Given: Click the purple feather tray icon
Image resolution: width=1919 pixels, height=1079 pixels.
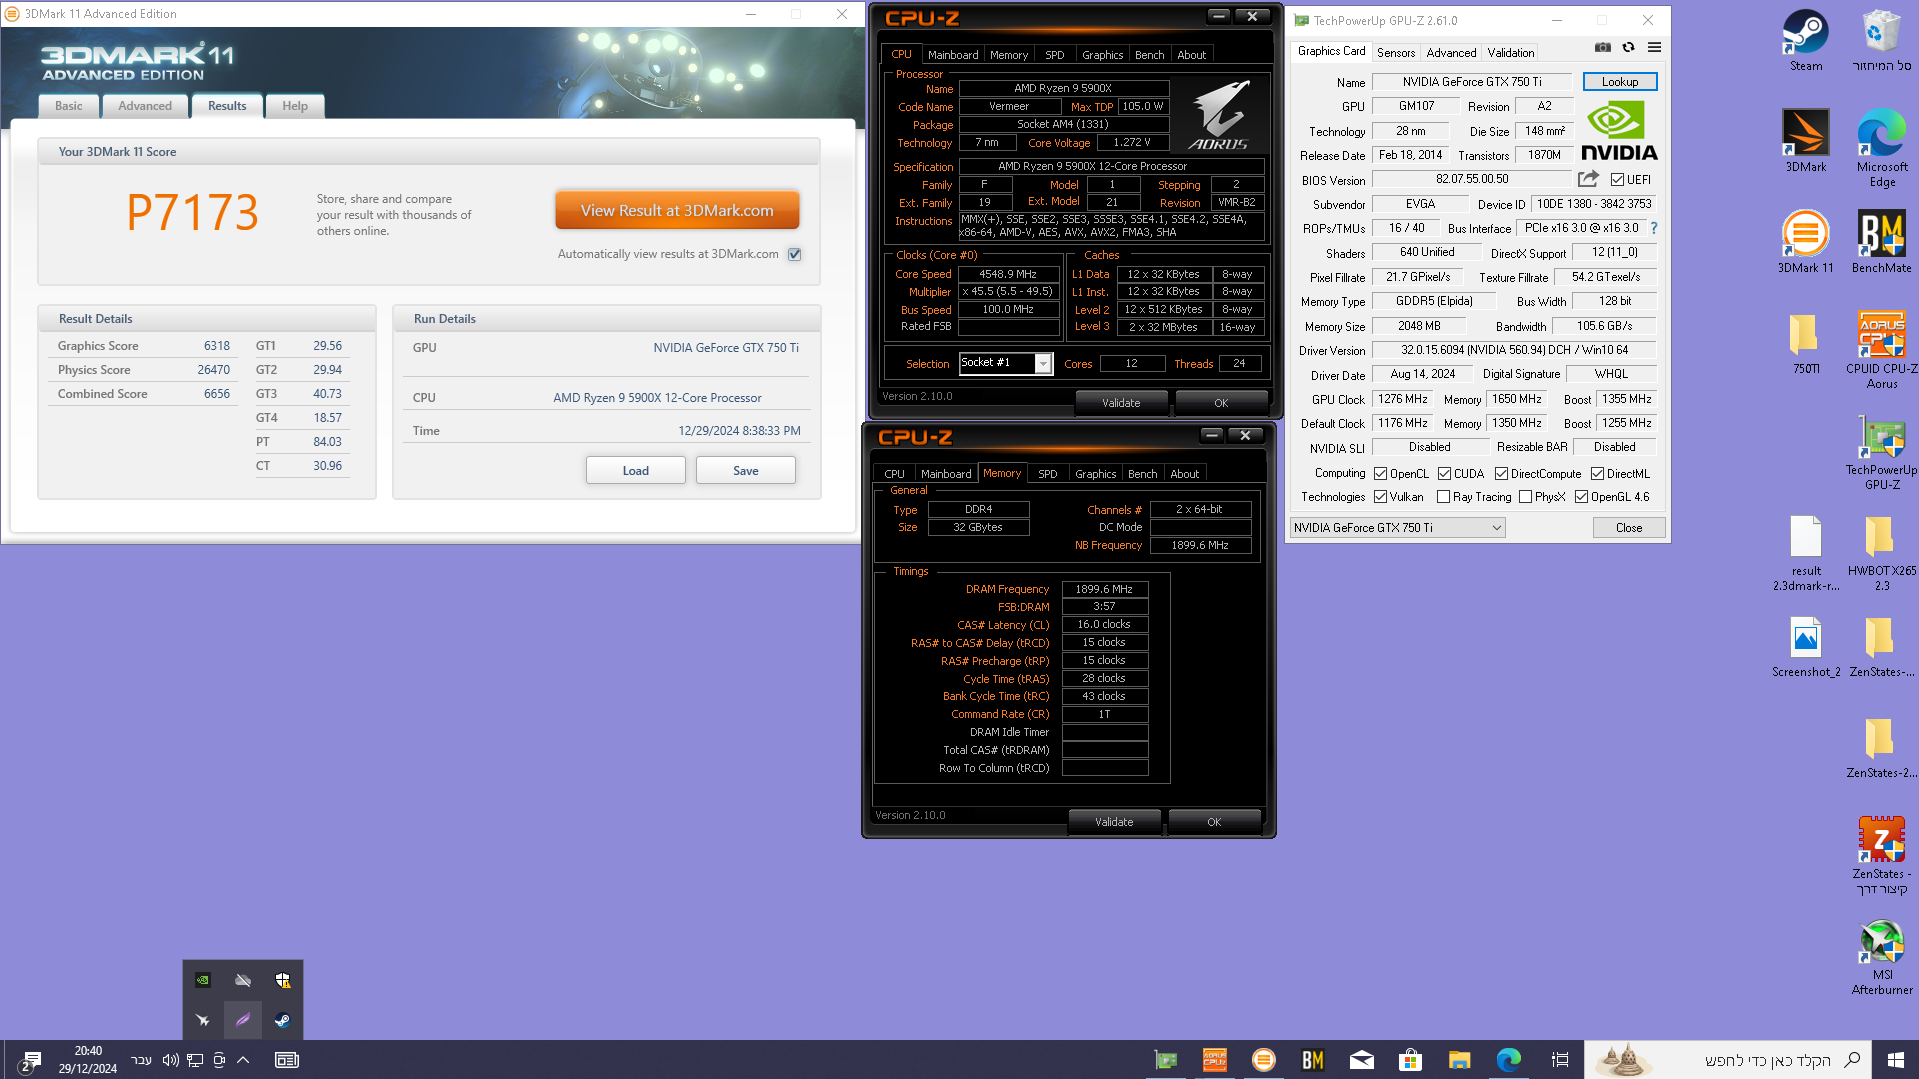Looking at the screenshot, I should click(243, 1020).
